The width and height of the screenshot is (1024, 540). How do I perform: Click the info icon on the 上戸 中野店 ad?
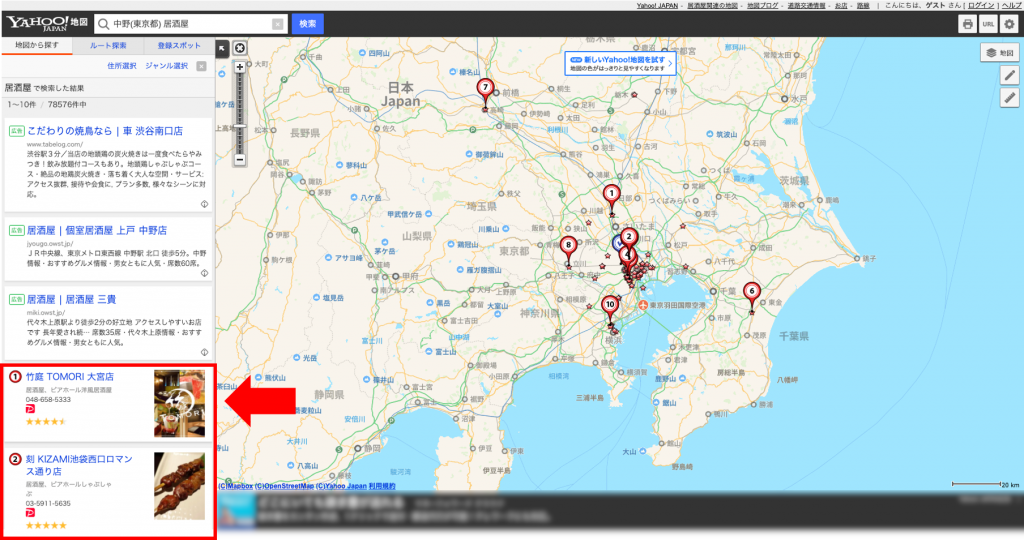pyautogui.click(x=204, y=274)
